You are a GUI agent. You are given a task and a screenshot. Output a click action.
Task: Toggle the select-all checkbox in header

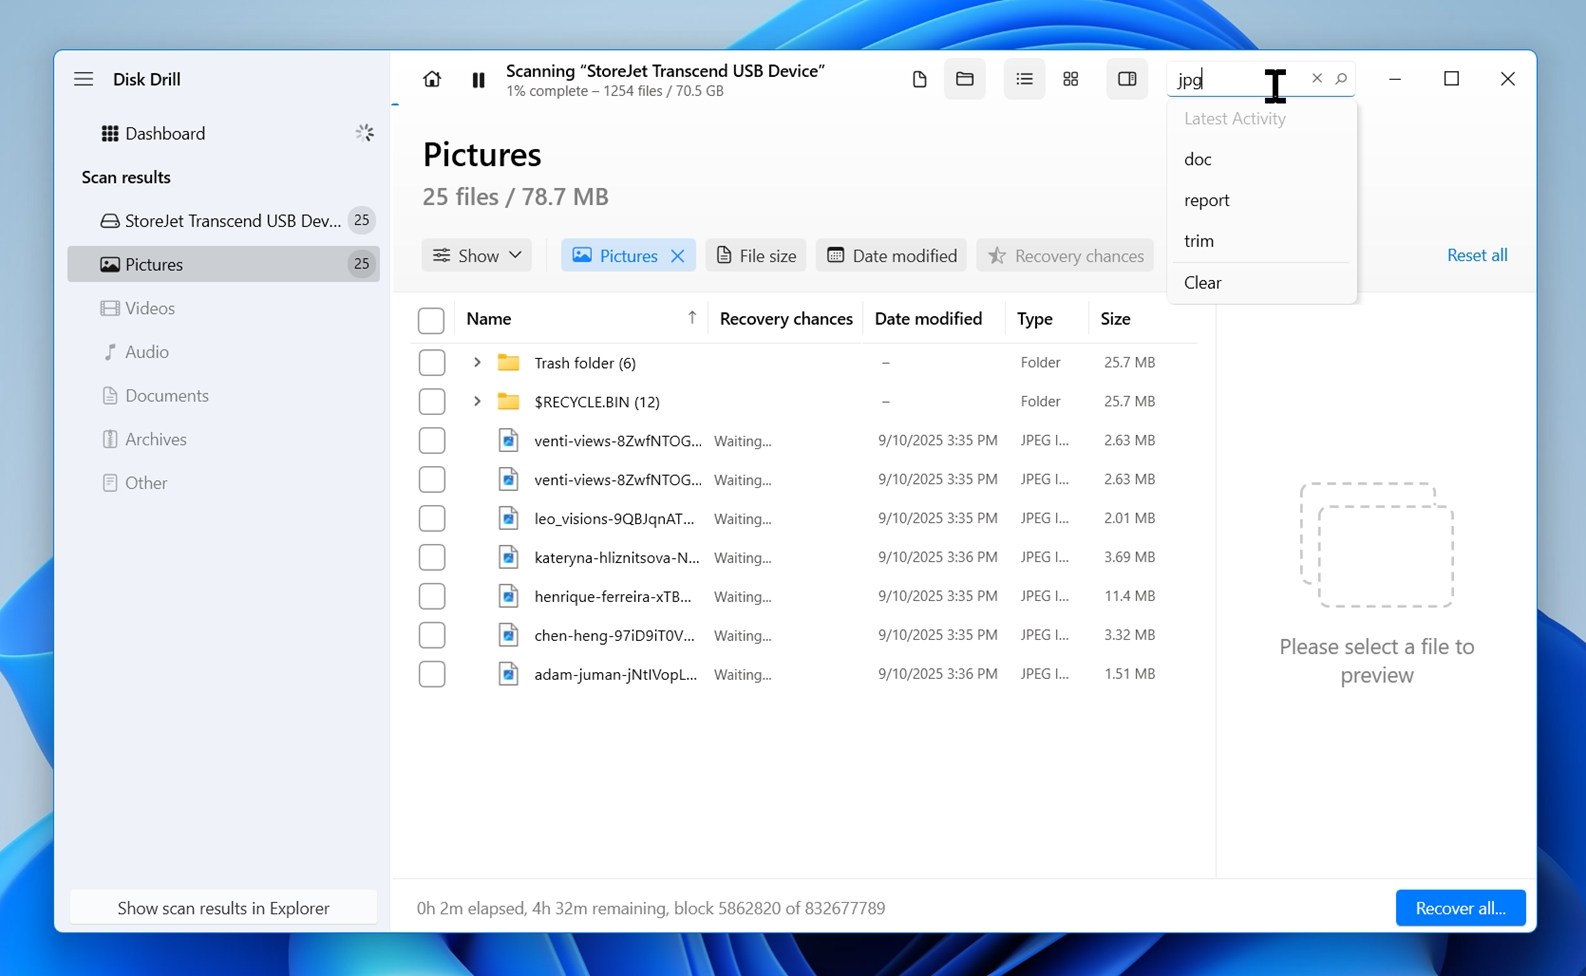tap(431, 320)
